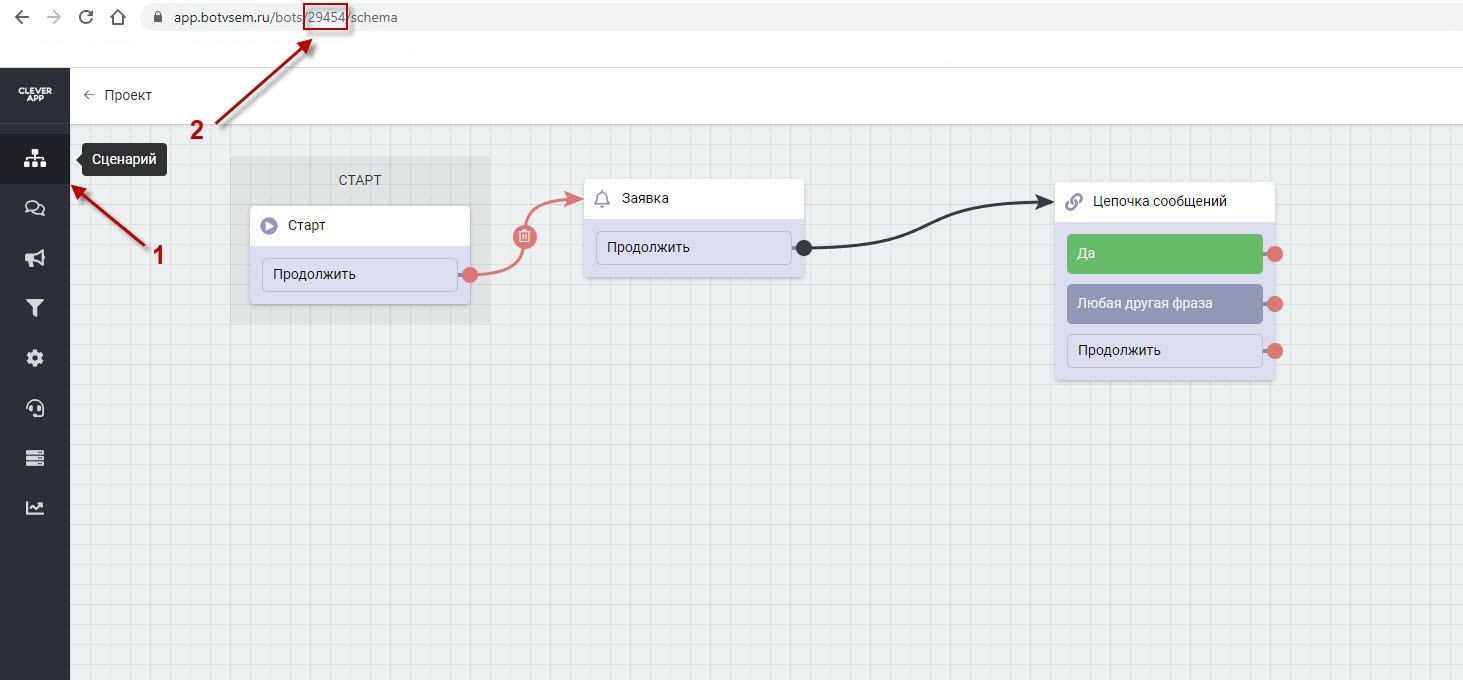Image resolution: width=1463 pixels, height=680 pixels.
Task: Select the Любая другая фраза option
Action: tap(1164, 303)
